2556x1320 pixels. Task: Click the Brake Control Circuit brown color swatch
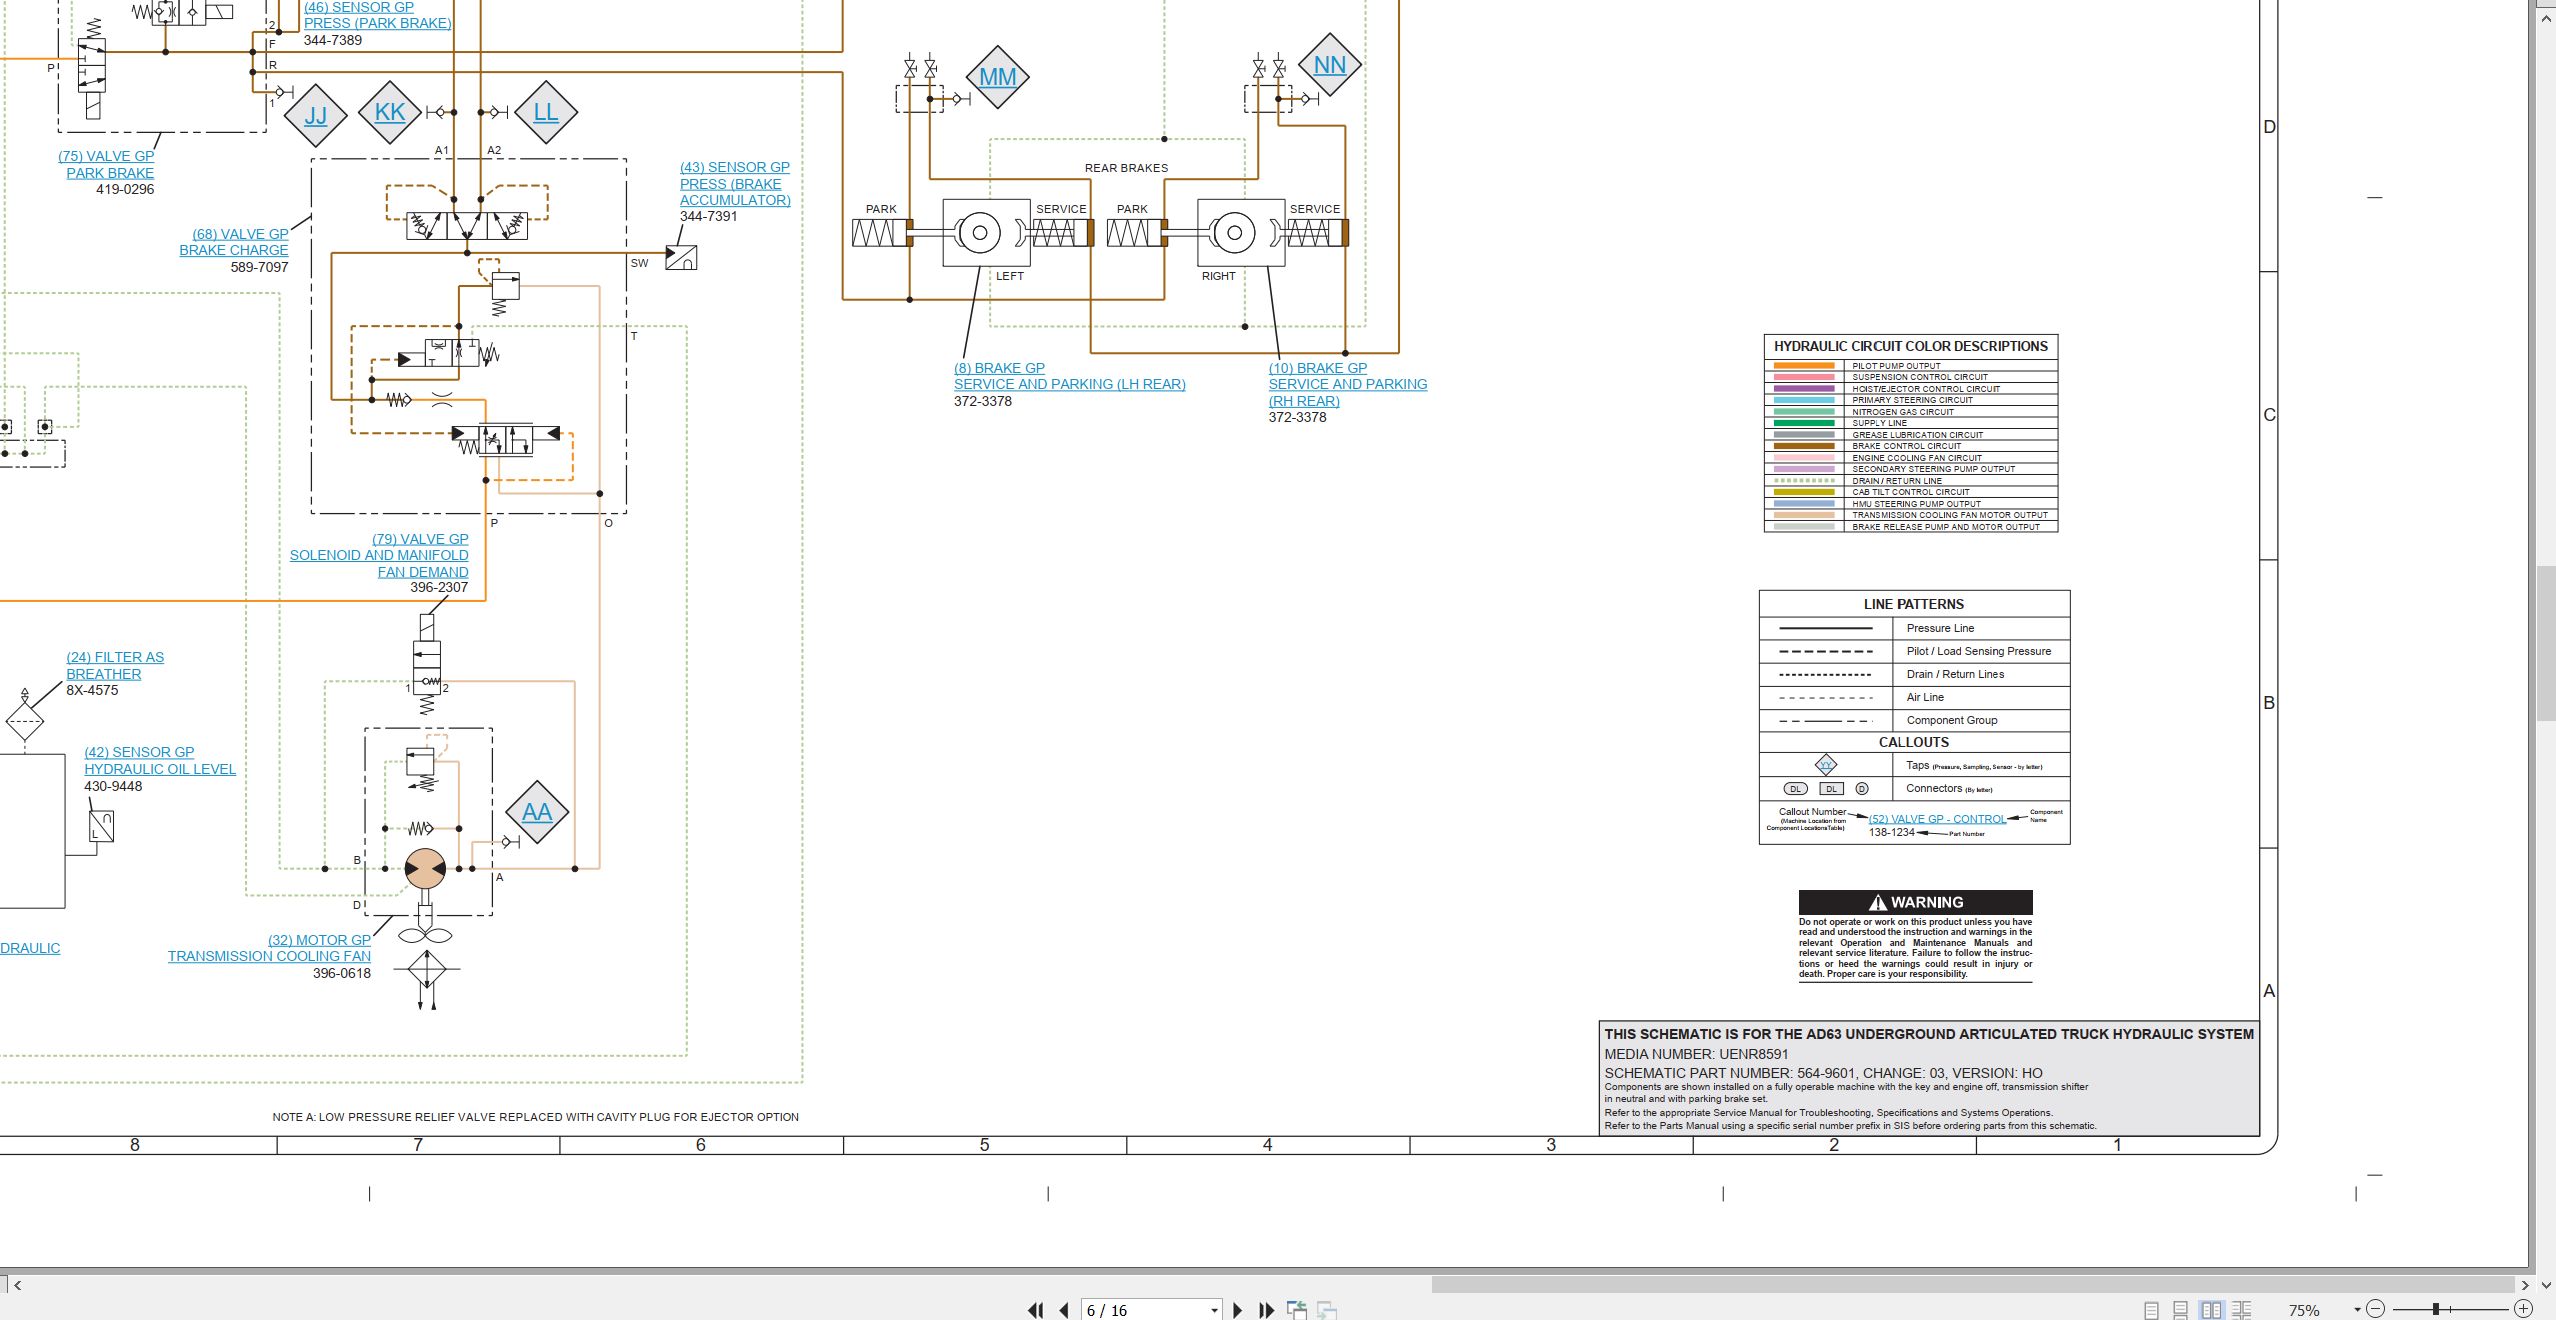1804,446
